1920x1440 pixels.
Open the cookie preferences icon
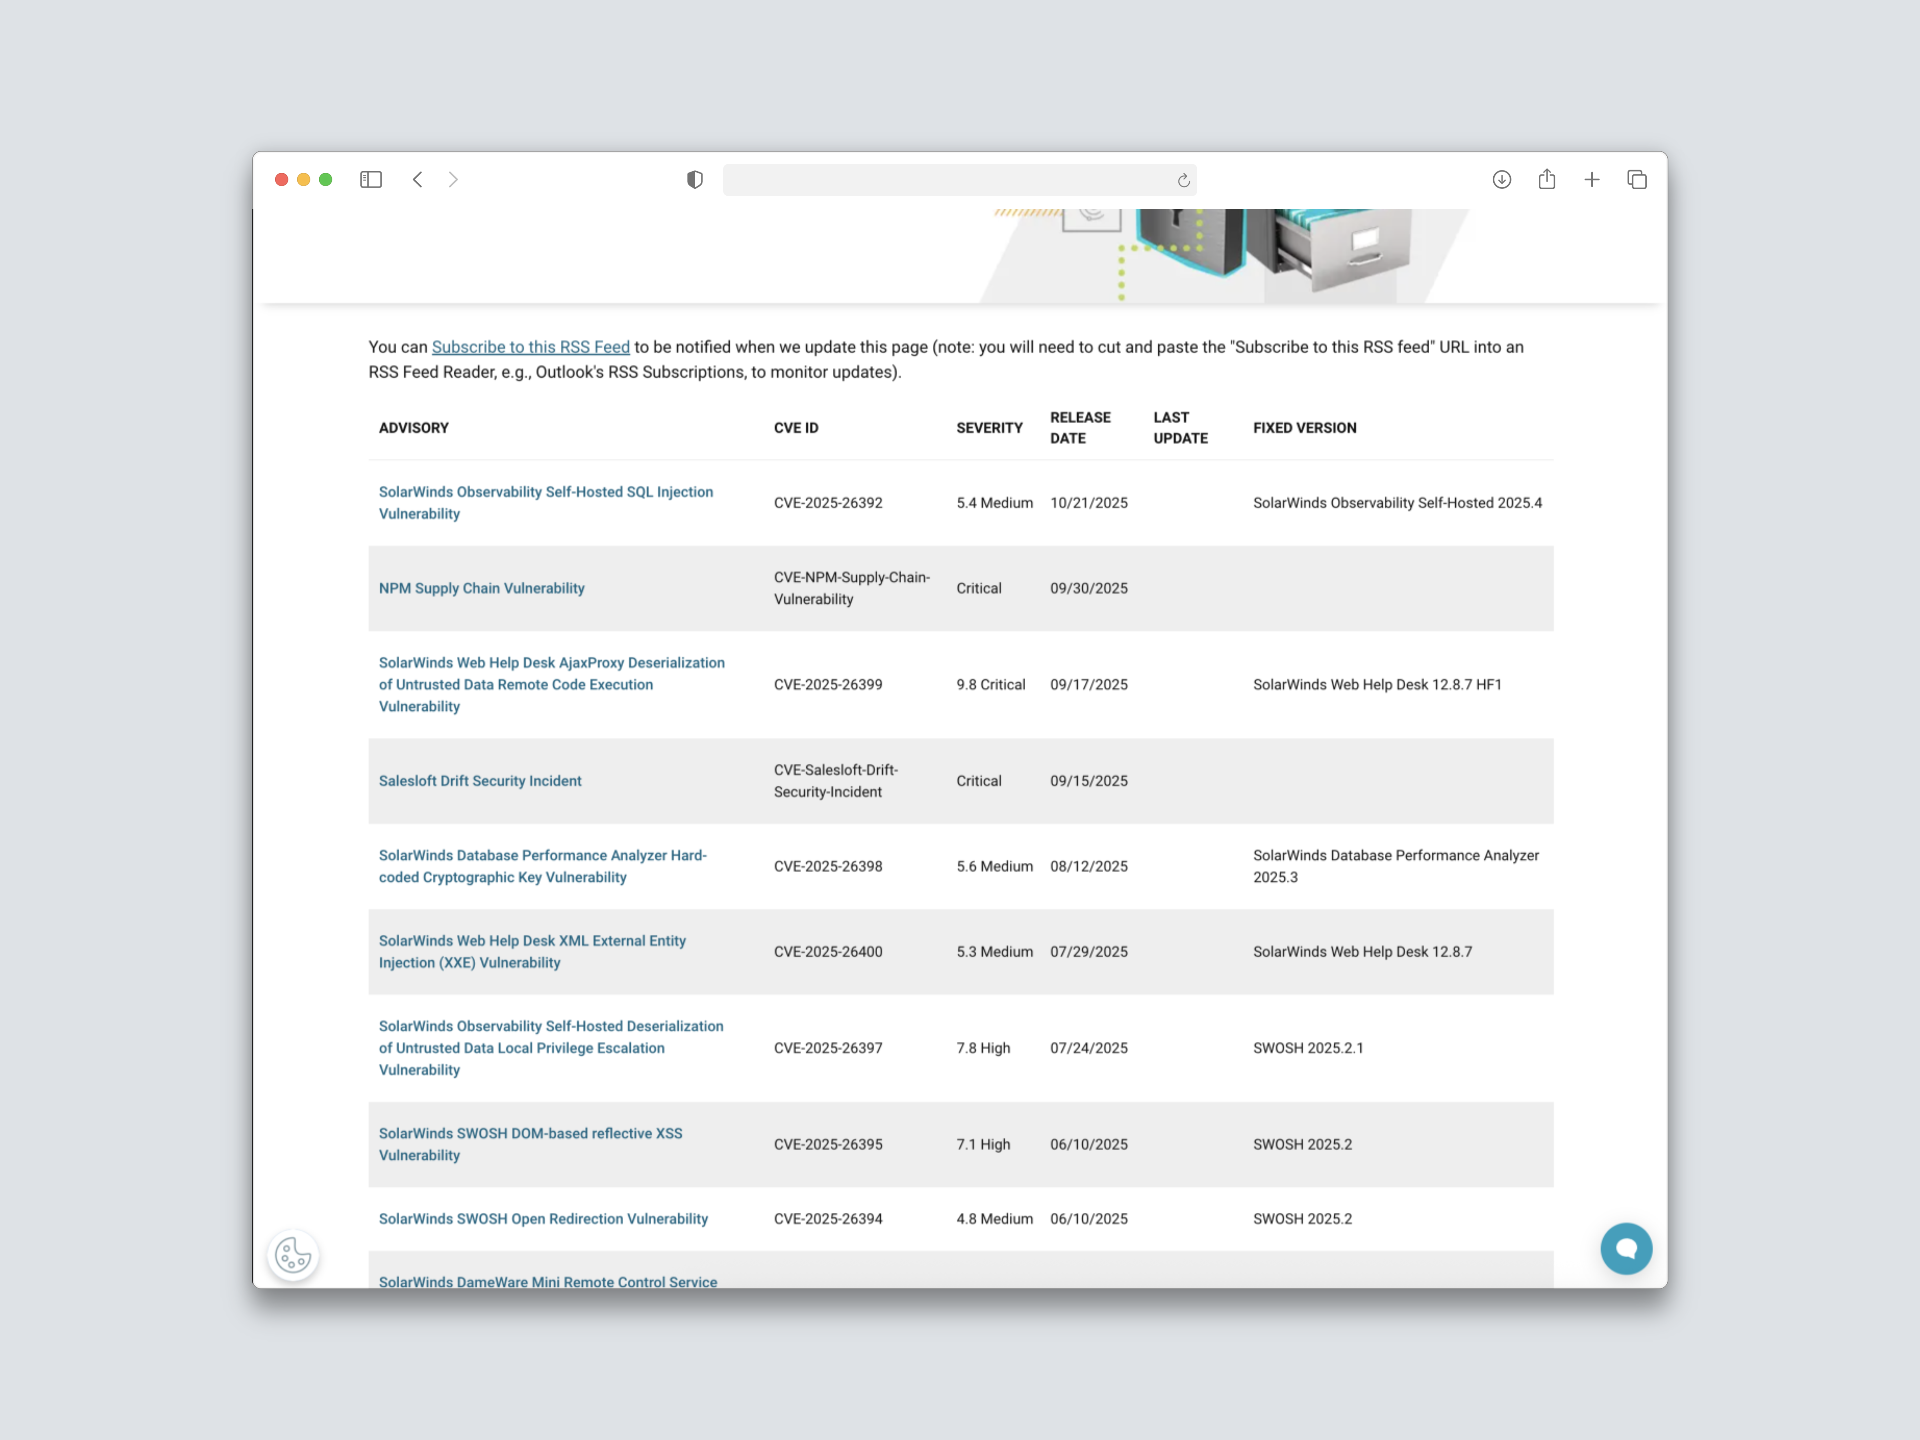293,1254
